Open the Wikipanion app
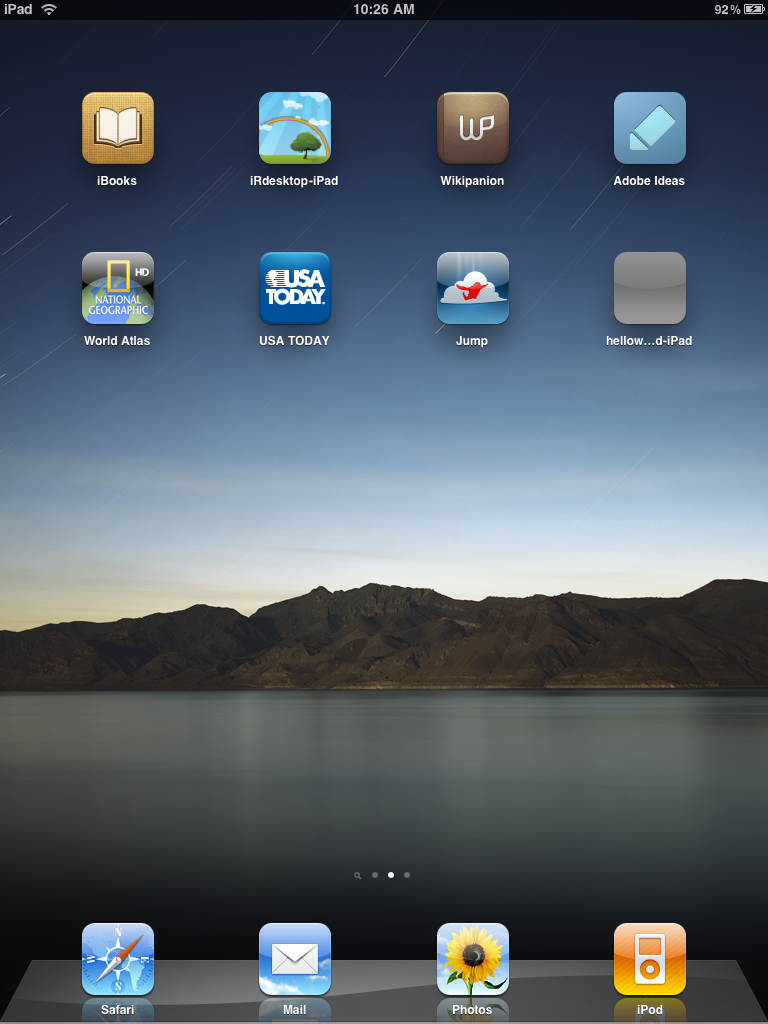Screen dimensions: 768x1024 point(472,128)
